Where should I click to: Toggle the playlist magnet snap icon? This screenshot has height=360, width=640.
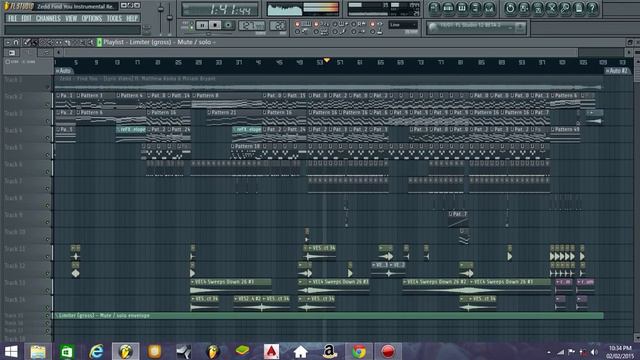16,42
